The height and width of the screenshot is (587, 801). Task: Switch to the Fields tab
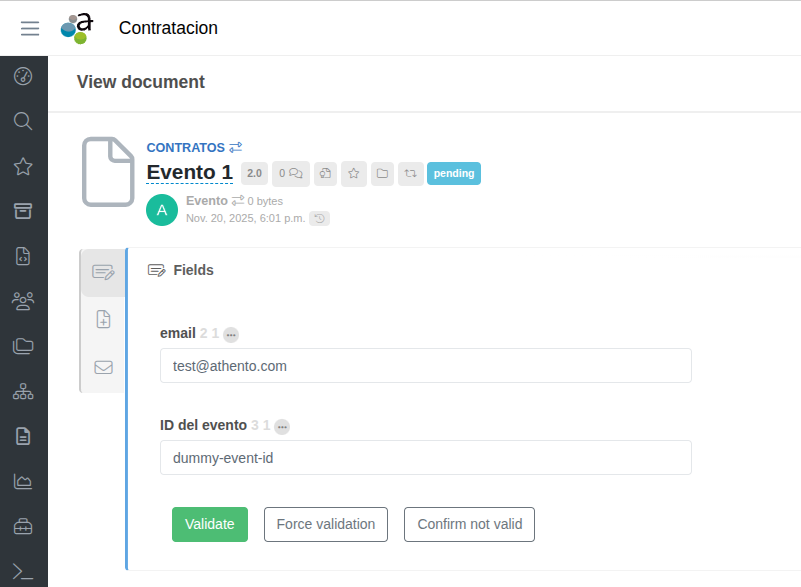pos(103,272)
